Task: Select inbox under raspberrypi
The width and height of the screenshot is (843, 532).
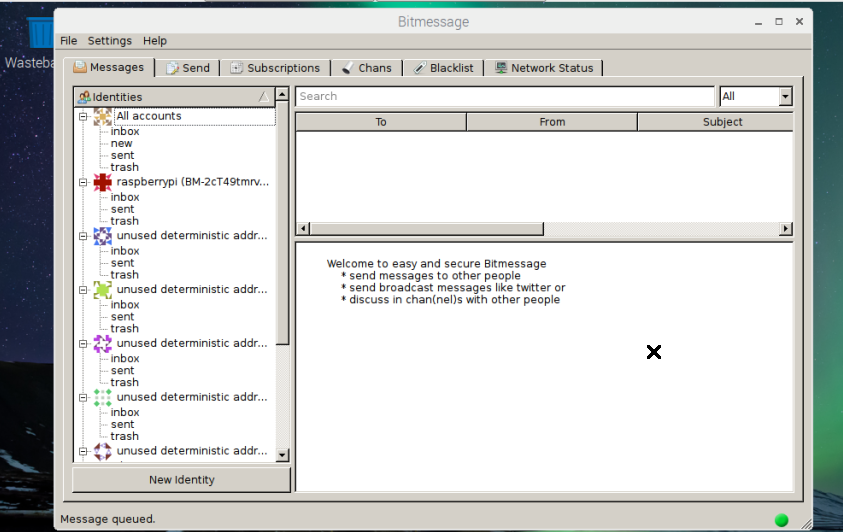Action: coord(125,197)
